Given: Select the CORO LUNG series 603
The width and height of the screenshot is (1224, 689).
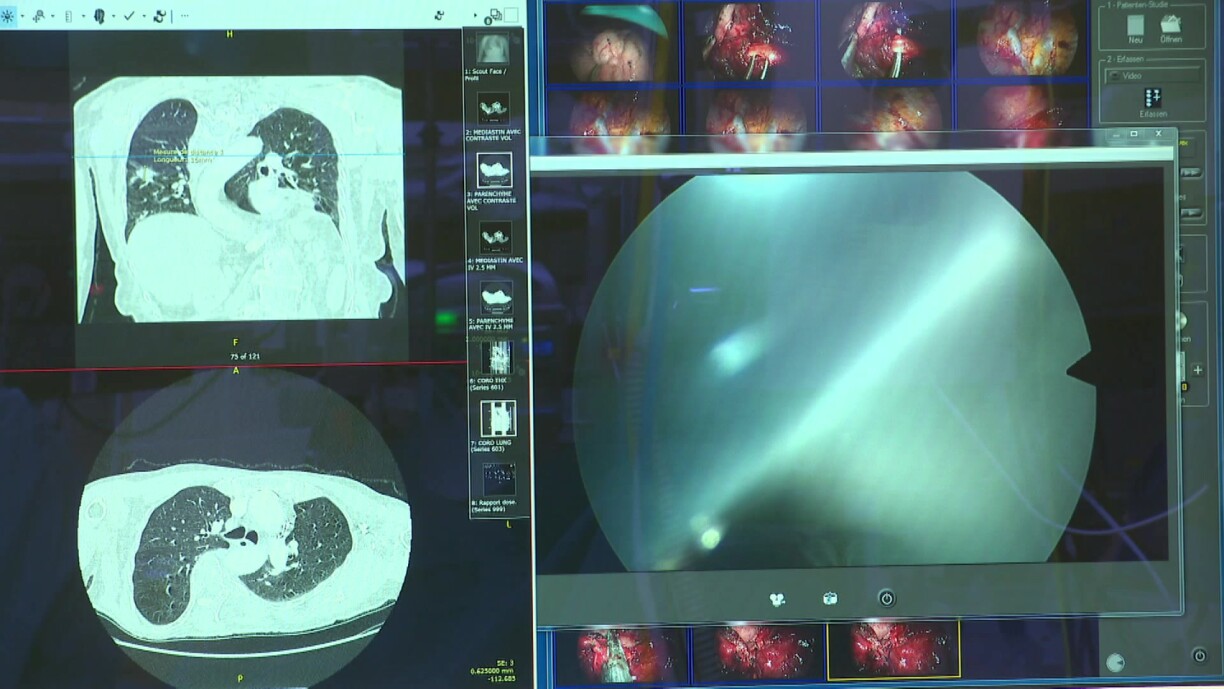Looking at the screenshot, I should [x=497, y=418].
